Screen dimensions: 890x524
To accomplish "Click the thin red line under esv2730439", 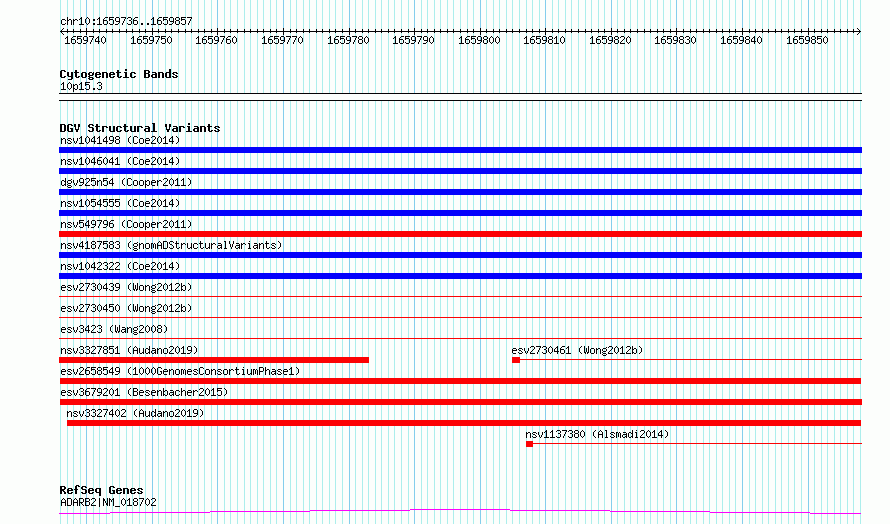I will pos(460,296).
